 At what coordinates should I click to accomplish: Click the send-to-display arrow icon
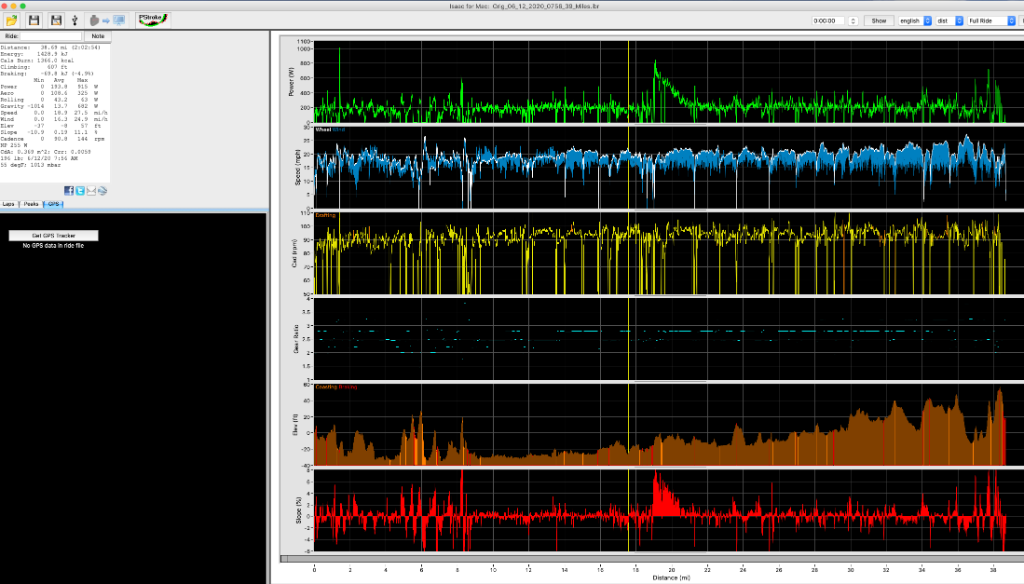point(106,20)
